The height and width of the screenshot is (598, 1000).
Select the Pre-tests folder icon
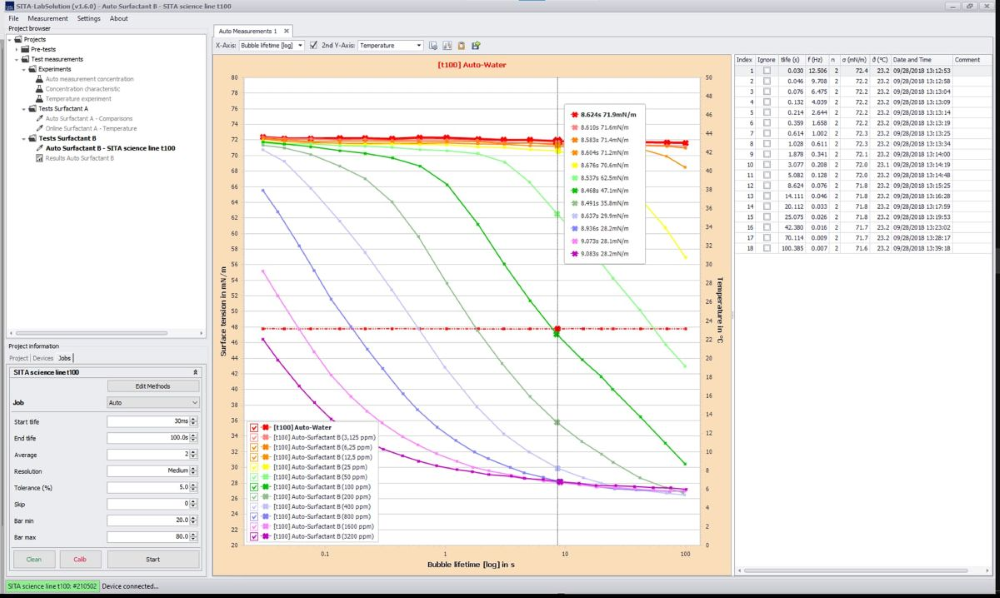coord(25,48)
